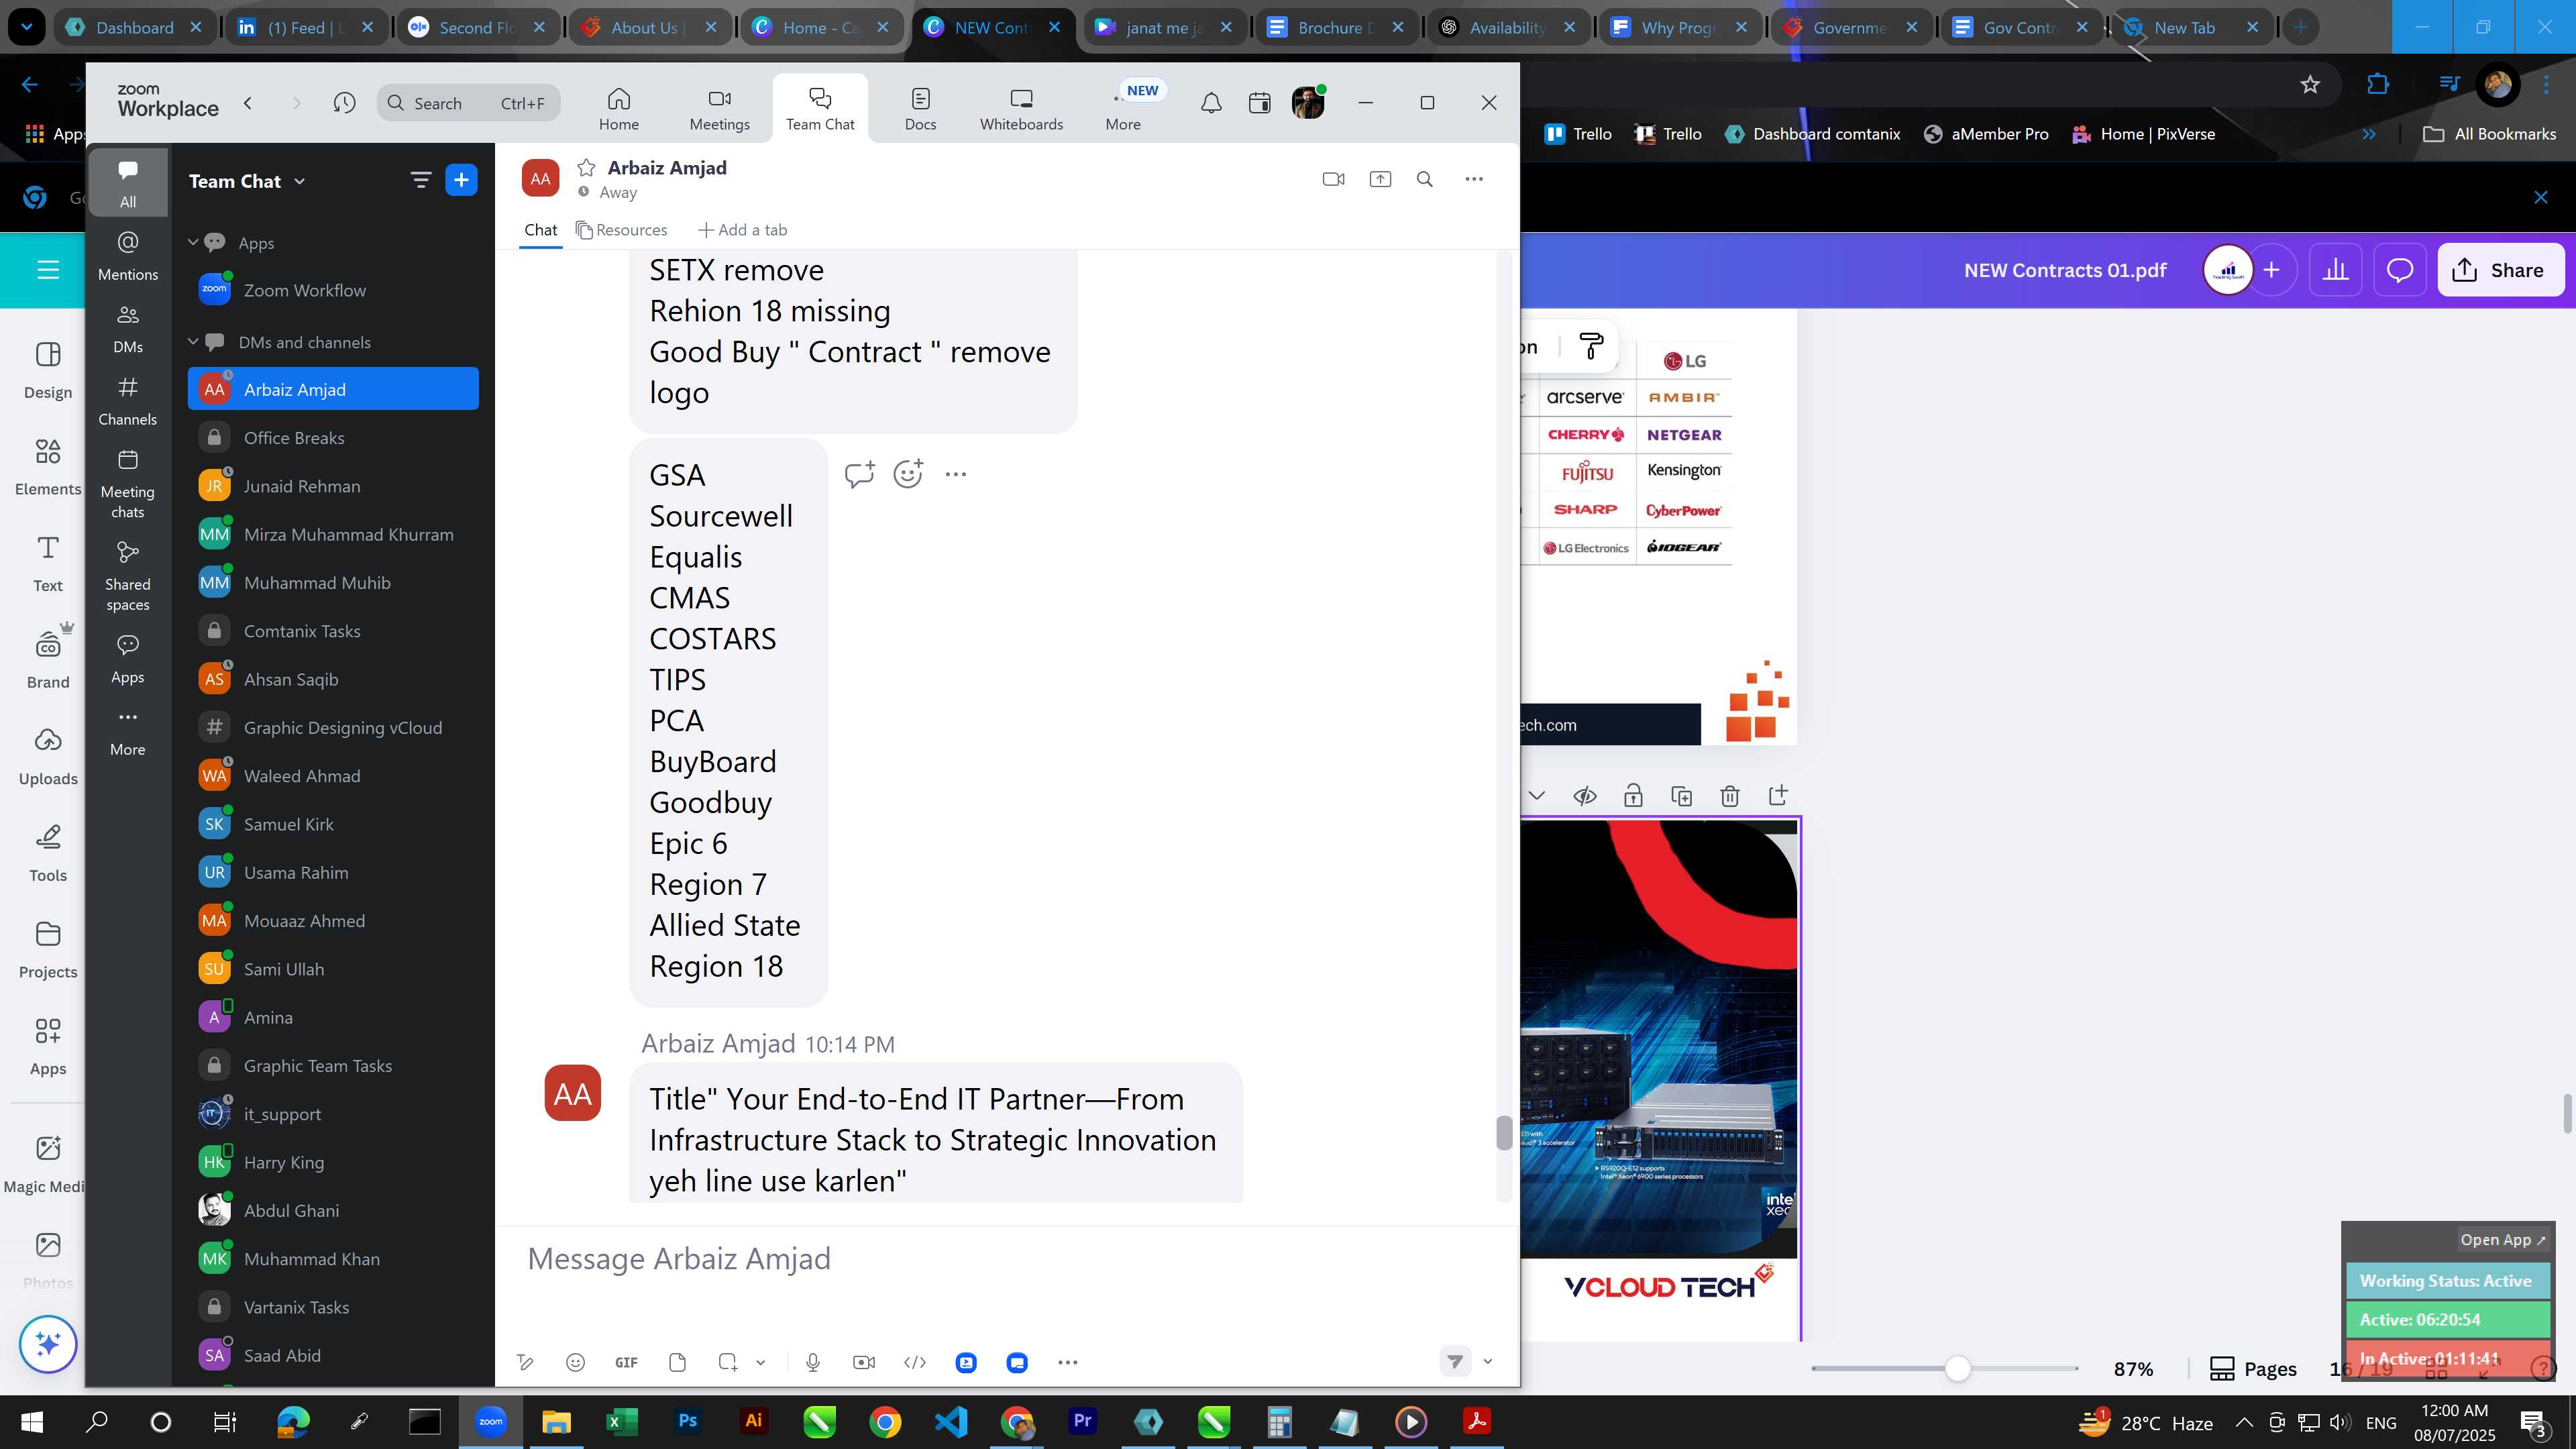Star the Arbaiz Amjad contact

(586, 167)
